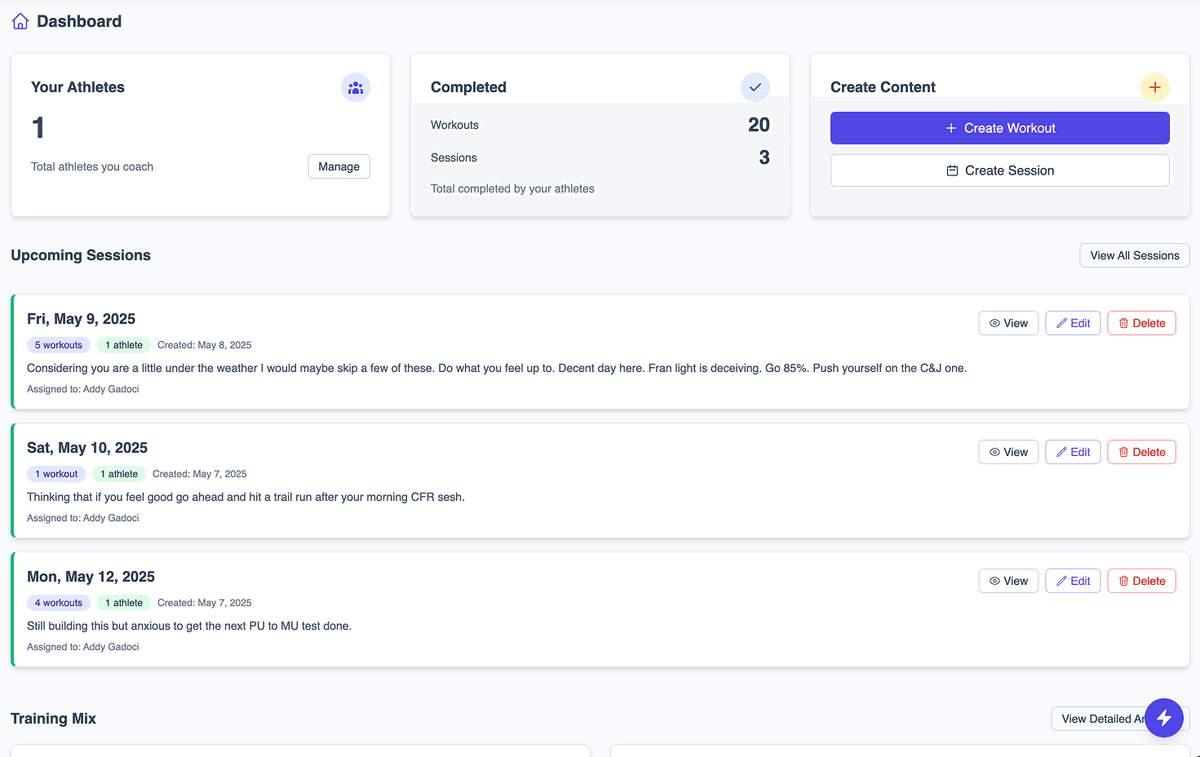
Task: Click note about the trail run
Action: click(x=246, y=497)
